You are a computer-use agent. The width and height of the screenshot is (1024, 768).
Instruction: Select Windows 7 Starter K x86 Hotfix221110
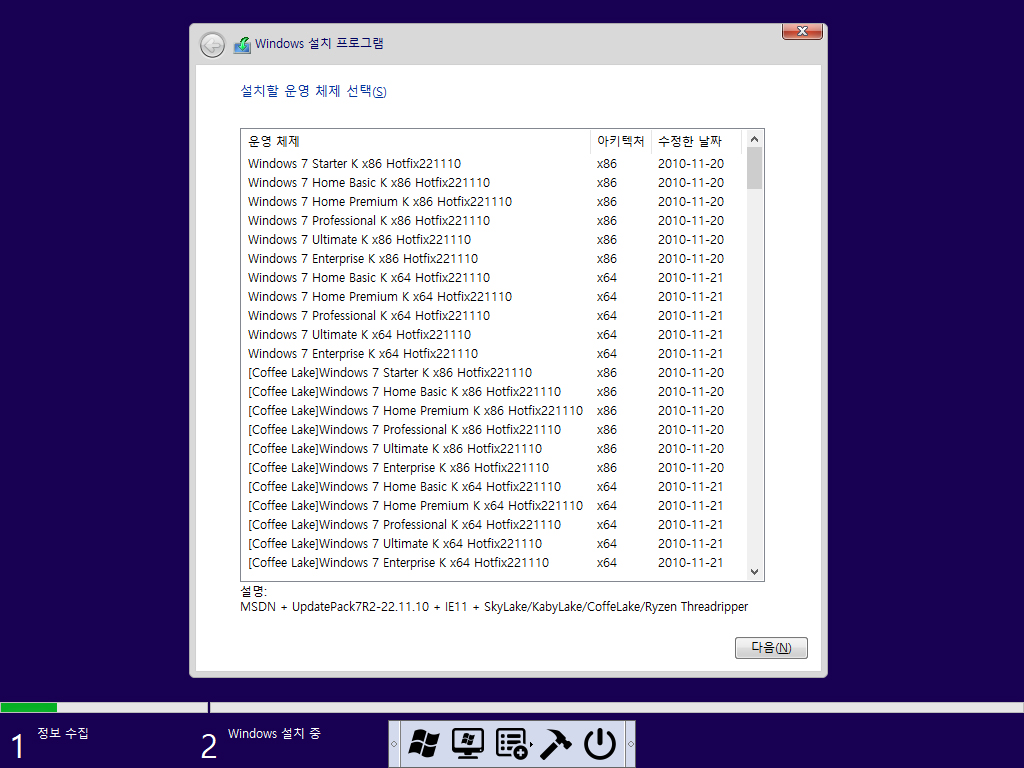point(492,163)
